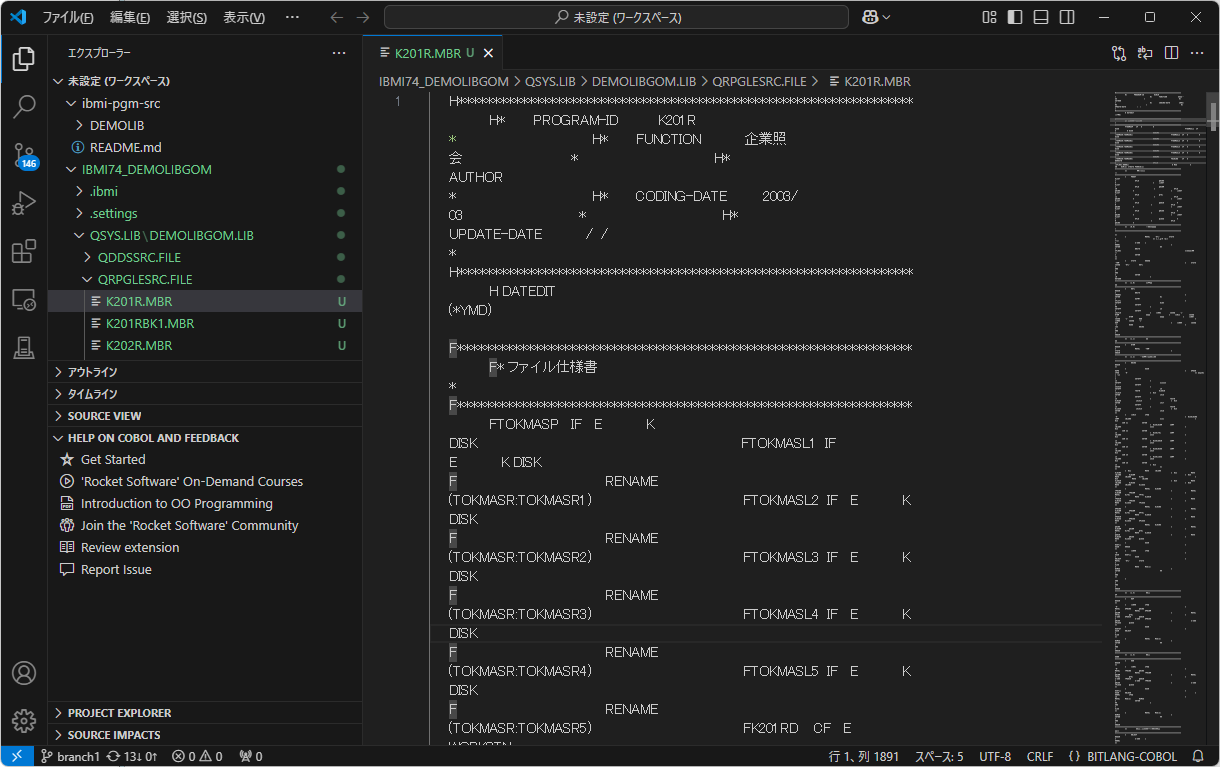The image size is (1220, 767).
Task: Collapse the IBMI74_DEMOLIBGOM folder
Action: [205, 169]
